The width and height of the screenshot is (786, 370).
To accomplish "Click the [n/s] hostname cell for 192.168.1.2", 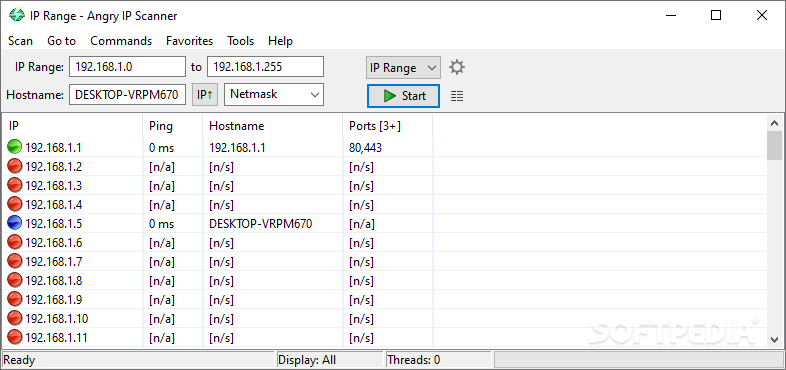I will point(221,166).
